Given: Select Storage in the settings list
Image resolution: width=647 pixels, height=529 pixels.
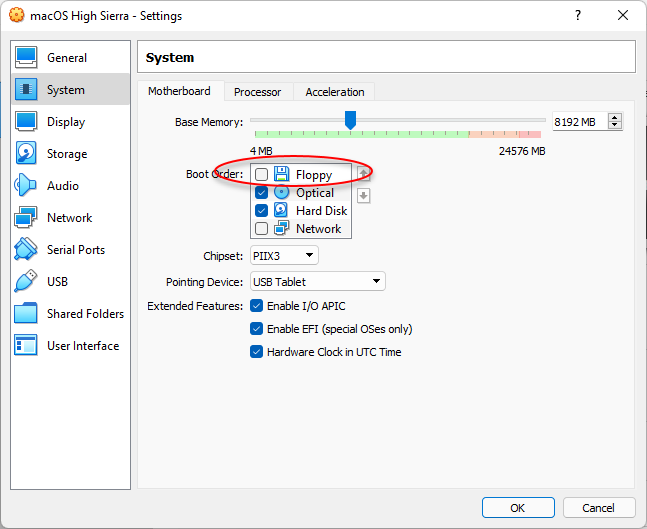Looking at the screenshot, I should coord(71,153).
